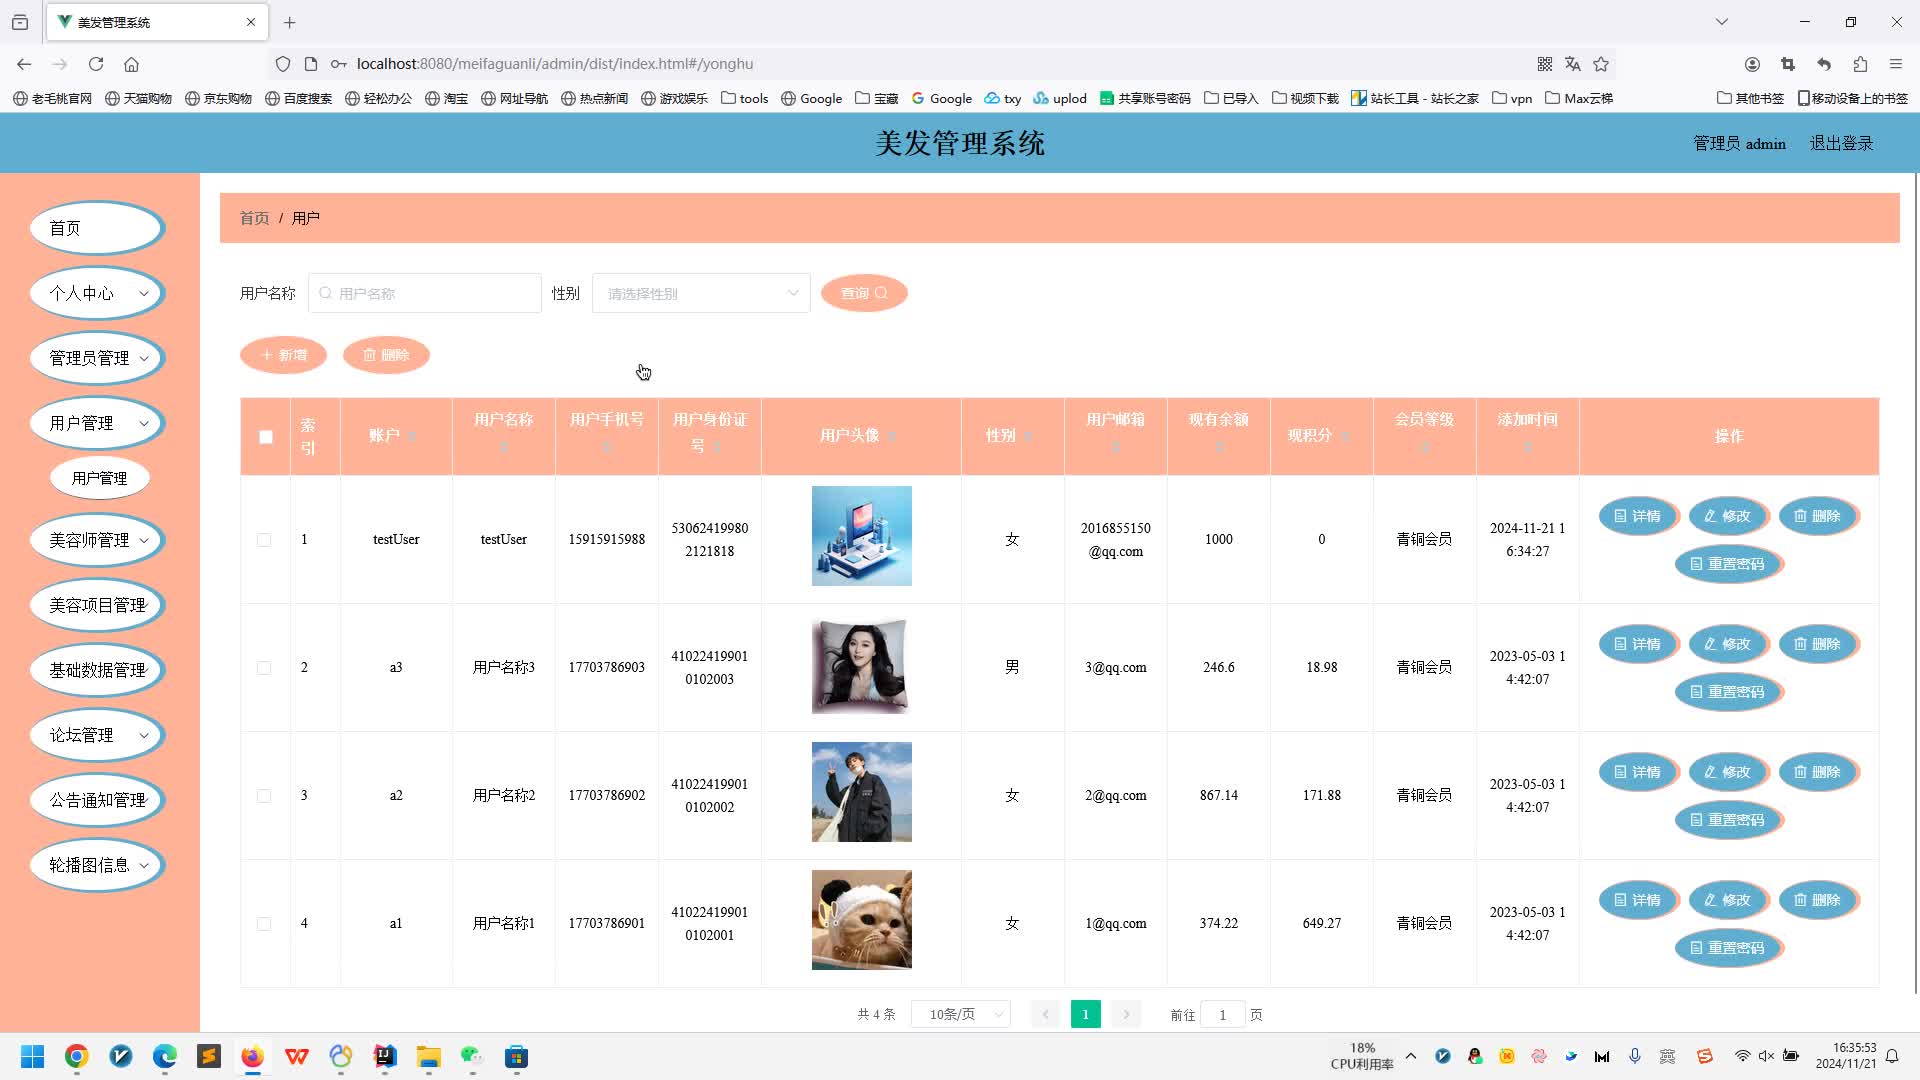Check the row checkbox for account a1
This screenshot has width=1920, height=1080.
point(264,924)
